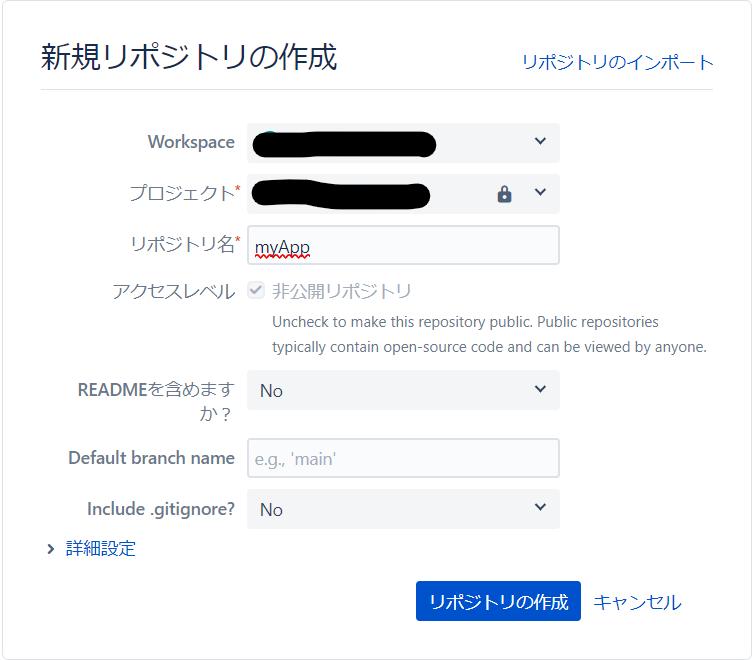Image resolution: width=752 pixels, height=660 pixels.
Task: Click the Default branch name label
Action: tap(152, 458)
